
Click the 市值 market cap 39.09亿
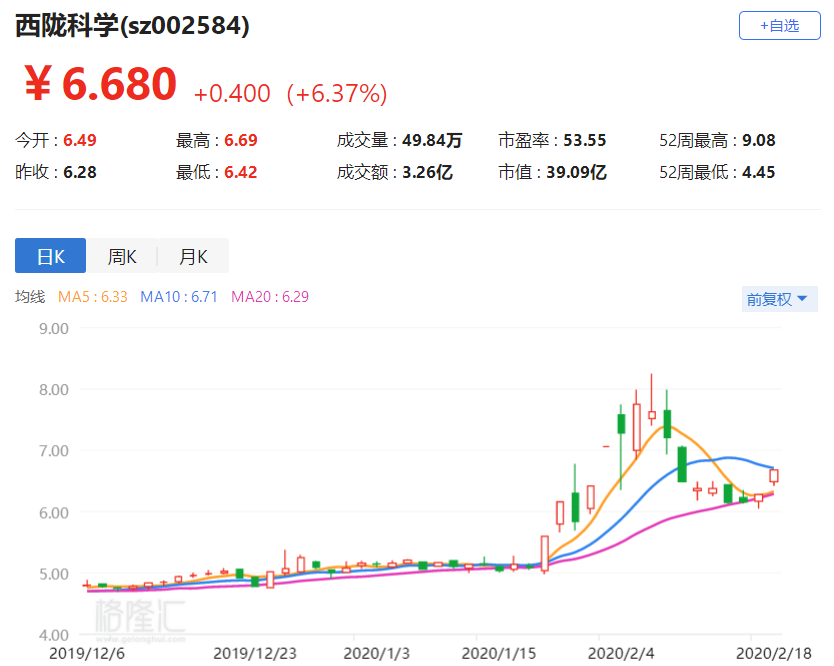tap(576, 172)
